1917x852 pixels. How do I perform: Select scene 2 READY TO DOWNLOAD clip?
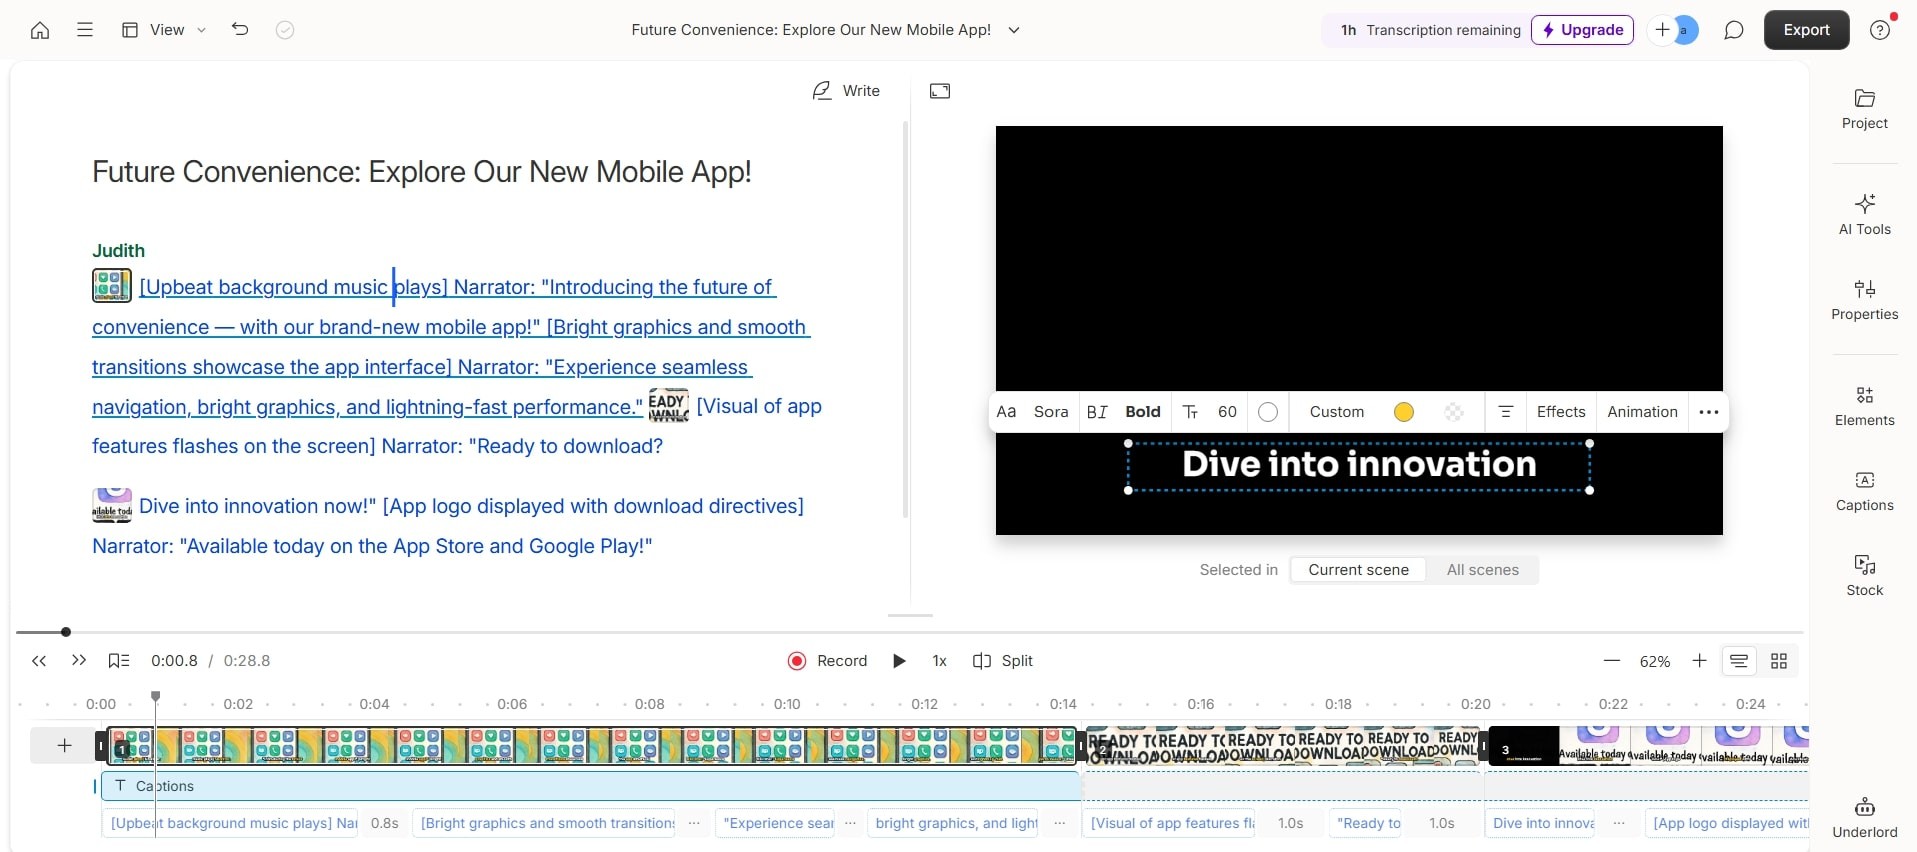pyautogui.click(x=1283, y=746)
